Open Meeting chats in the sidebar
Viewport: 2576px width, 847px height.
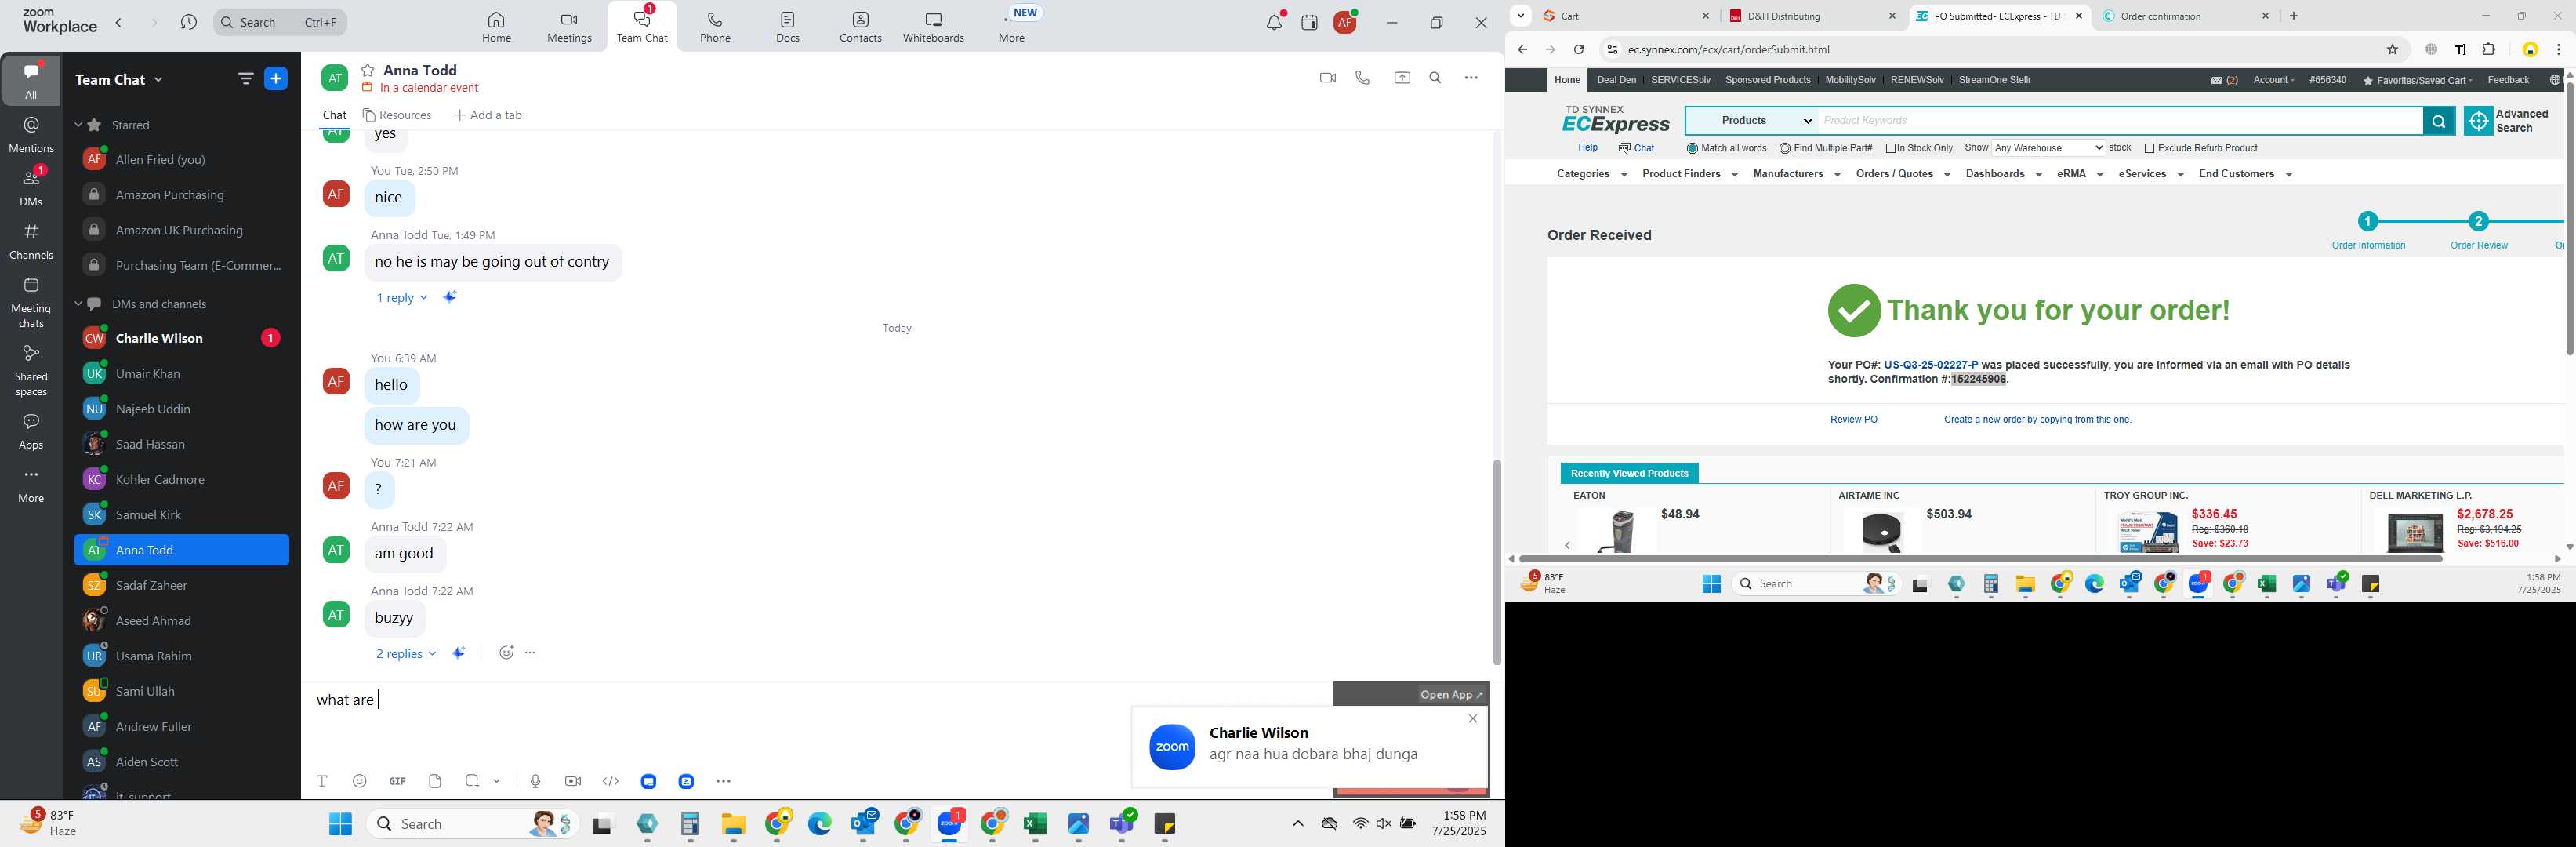coord(31,302)
